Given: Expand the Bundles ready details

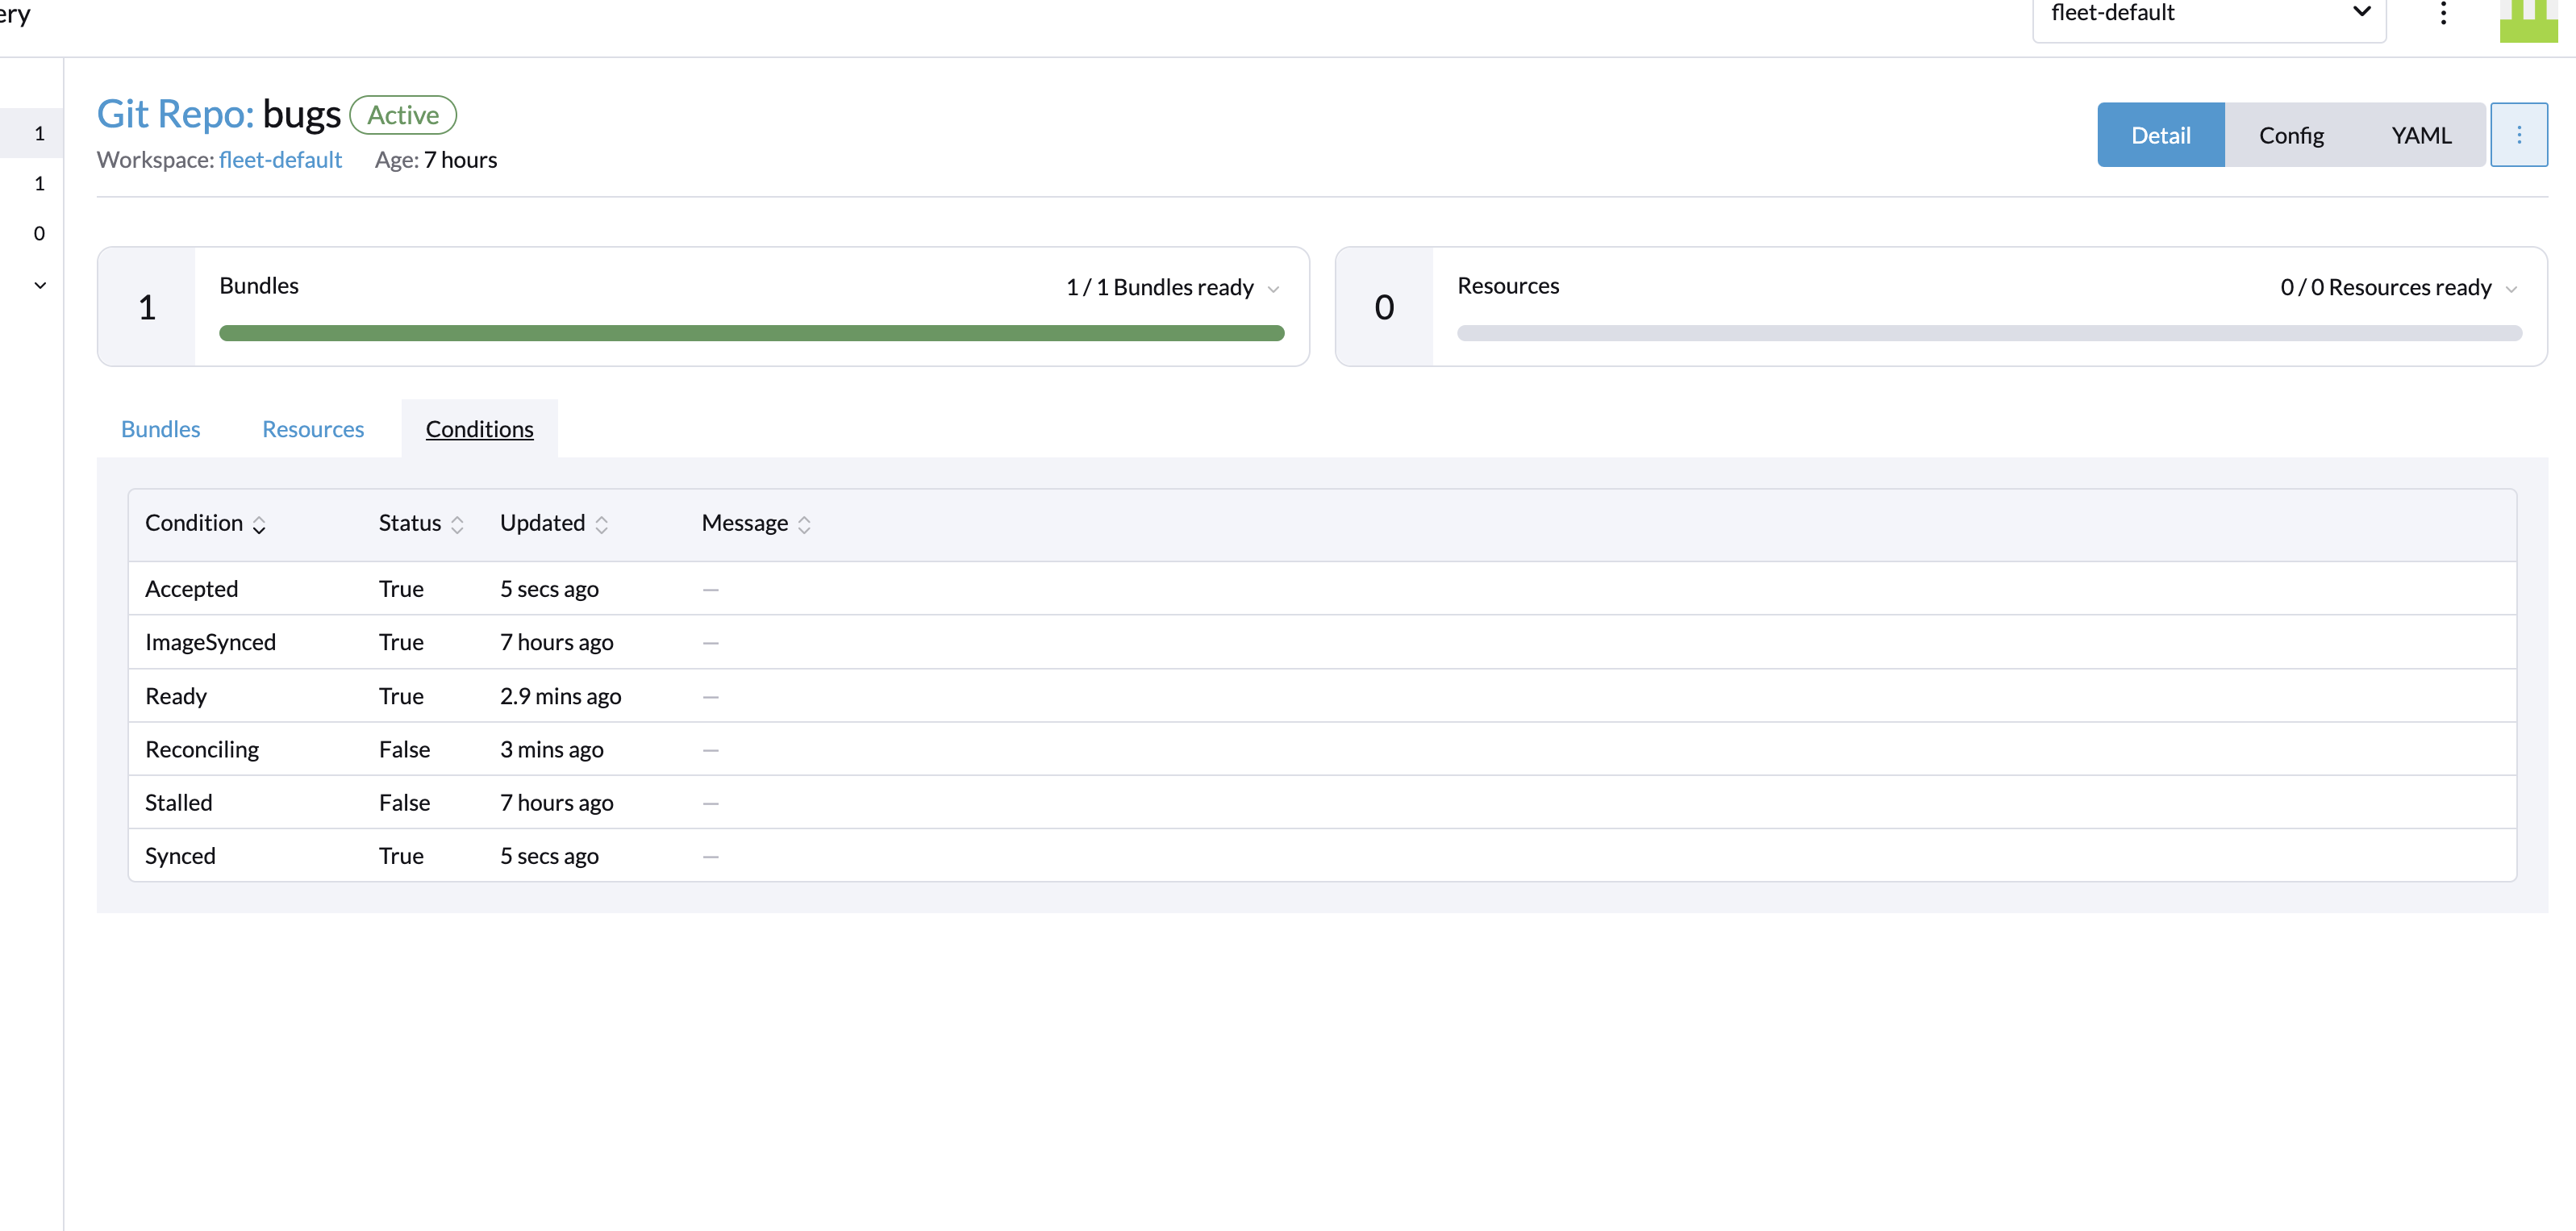Looking at the screenshot, I should (x=1272, y=288).
